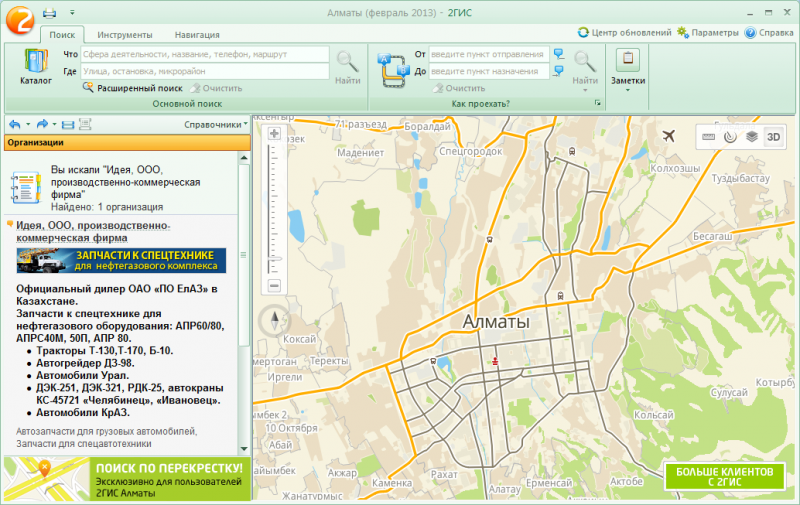The width and height of the screenshot is (800, 505).
Task: Click the Запчасти к спецтехнике banner
Action: click(121, 261)
